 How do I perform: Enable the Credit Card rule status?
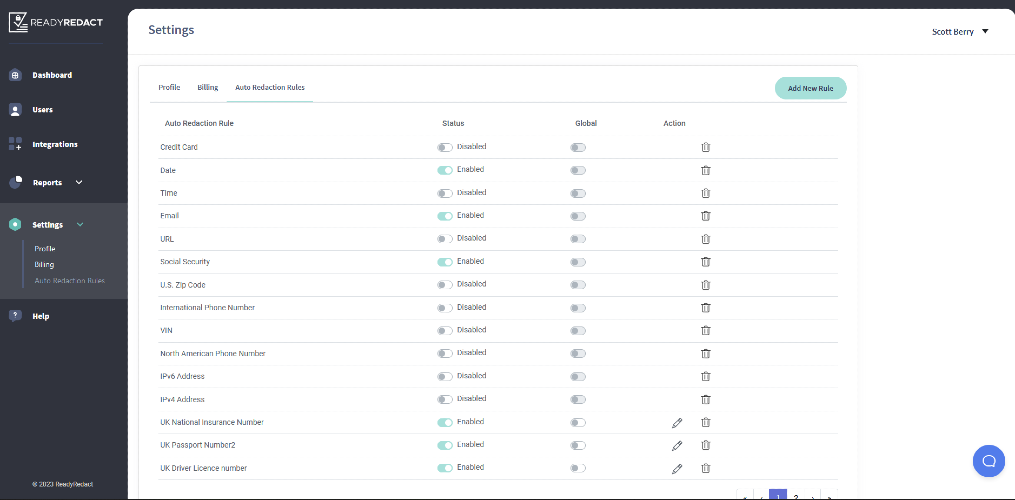coord(445,147)
